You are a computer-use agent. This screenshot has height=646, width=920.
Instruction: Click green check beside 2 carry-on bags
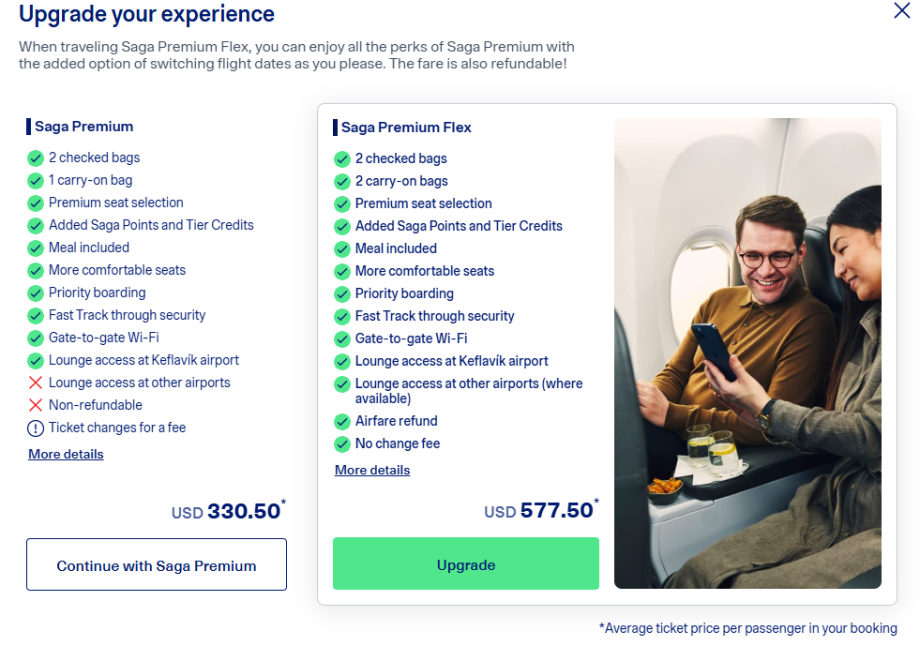point(343,181)
